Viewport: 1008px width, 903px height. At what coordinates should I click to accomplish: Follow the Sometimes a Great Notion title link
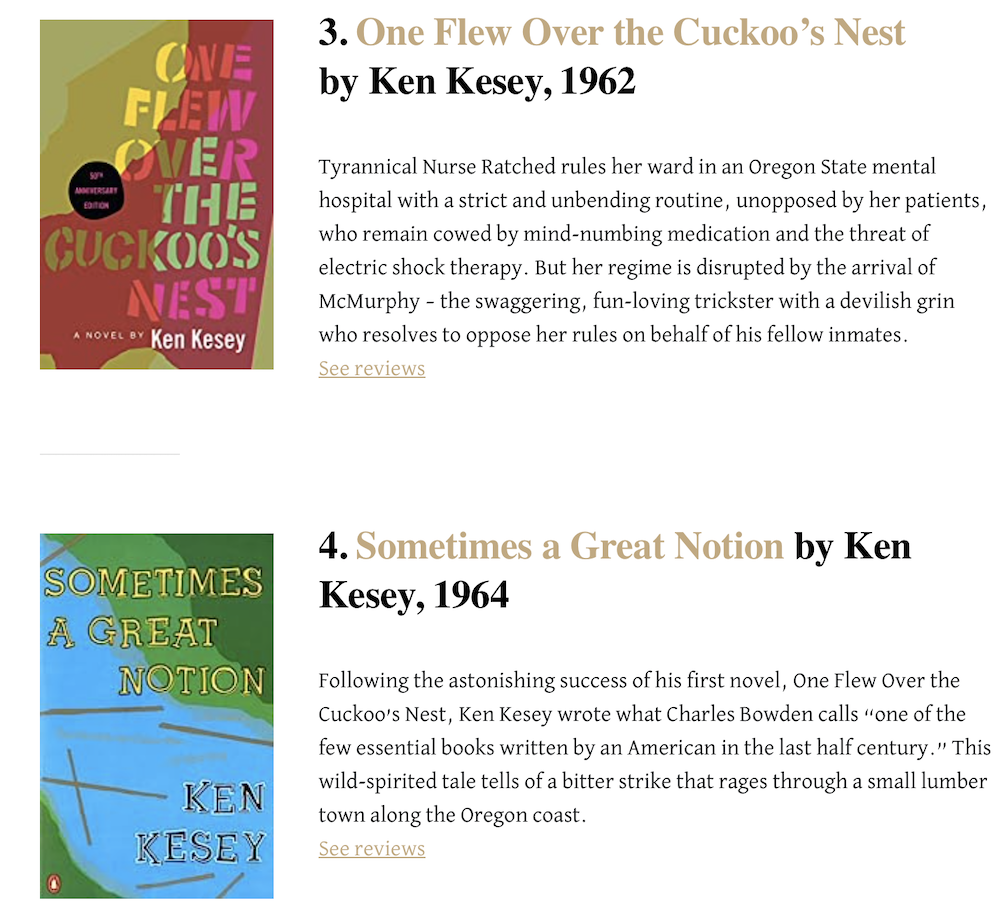[x=569, y=547]
